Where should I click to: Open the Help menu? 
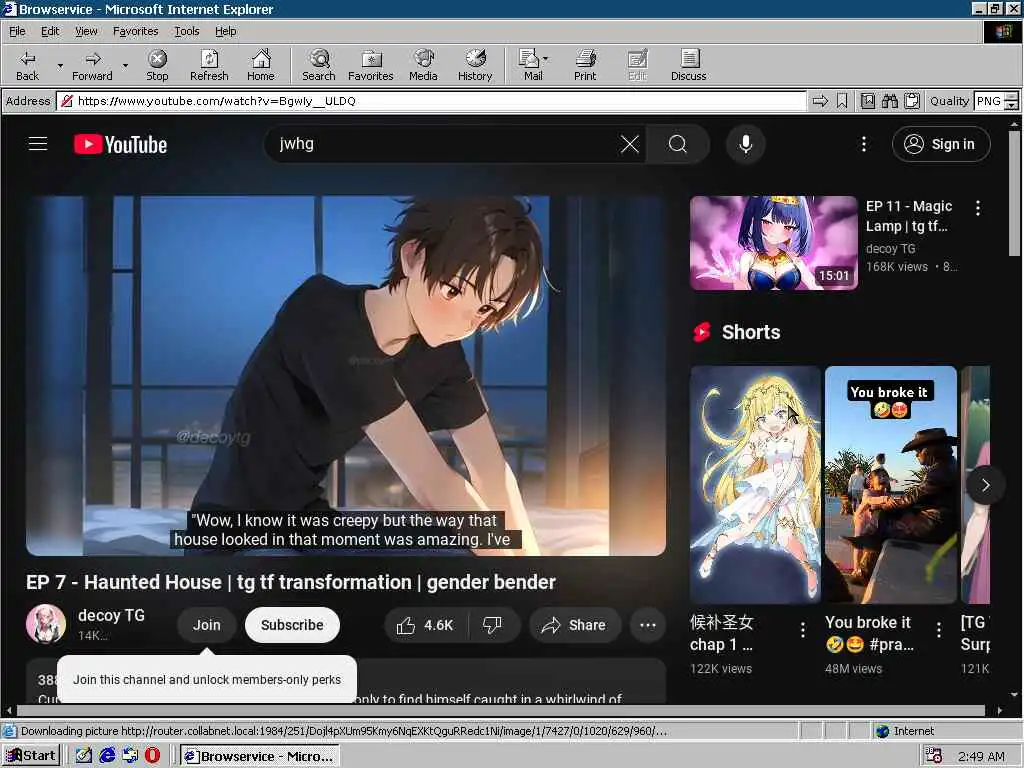225,31
